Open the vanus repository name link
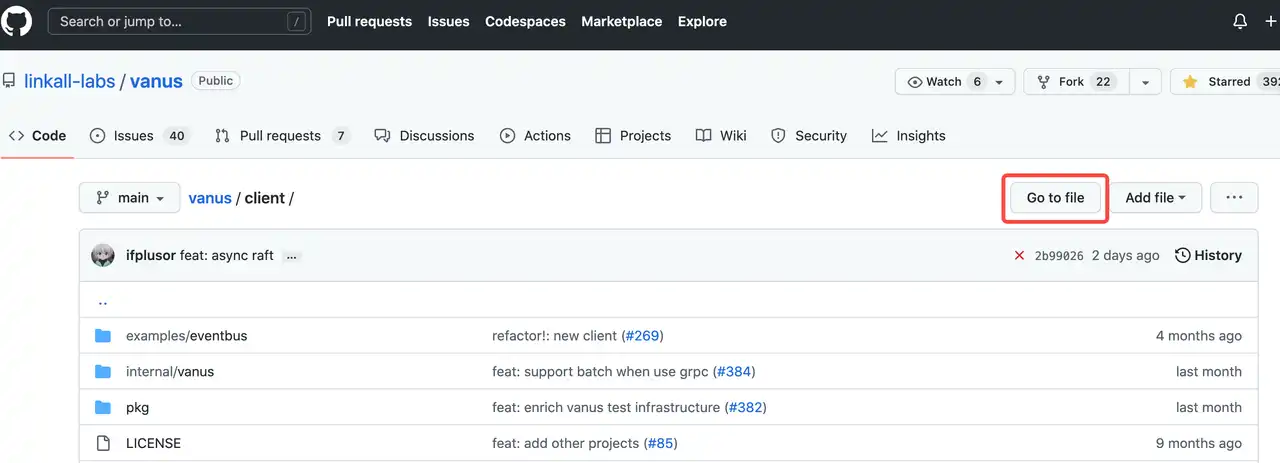The width and height of the screenshot is (1280, 463). 156,81
